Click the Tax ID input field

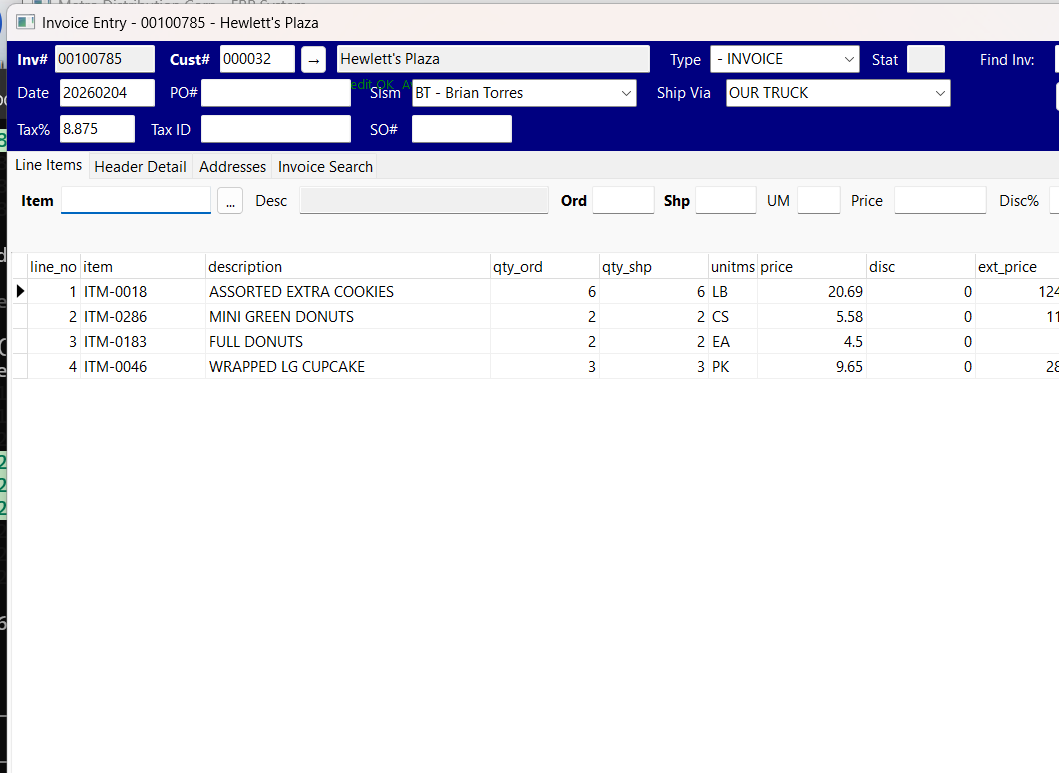point(275,128)
